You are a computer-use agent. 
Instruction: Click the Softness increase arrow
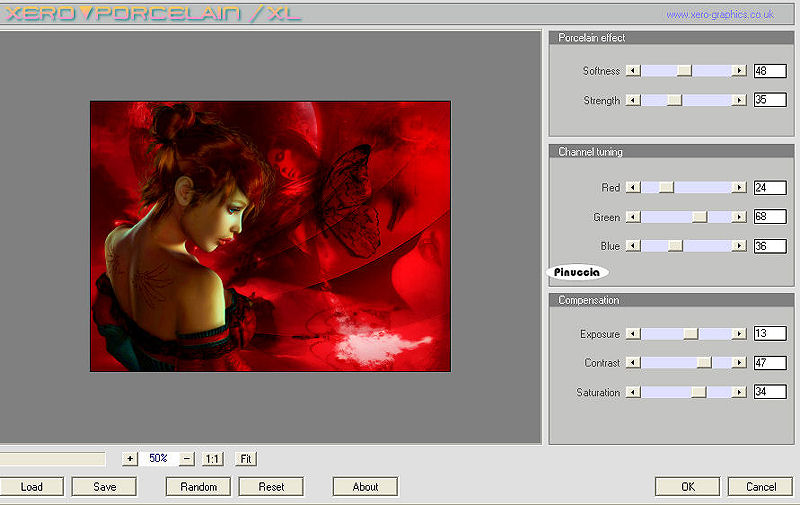click(739, 70)
